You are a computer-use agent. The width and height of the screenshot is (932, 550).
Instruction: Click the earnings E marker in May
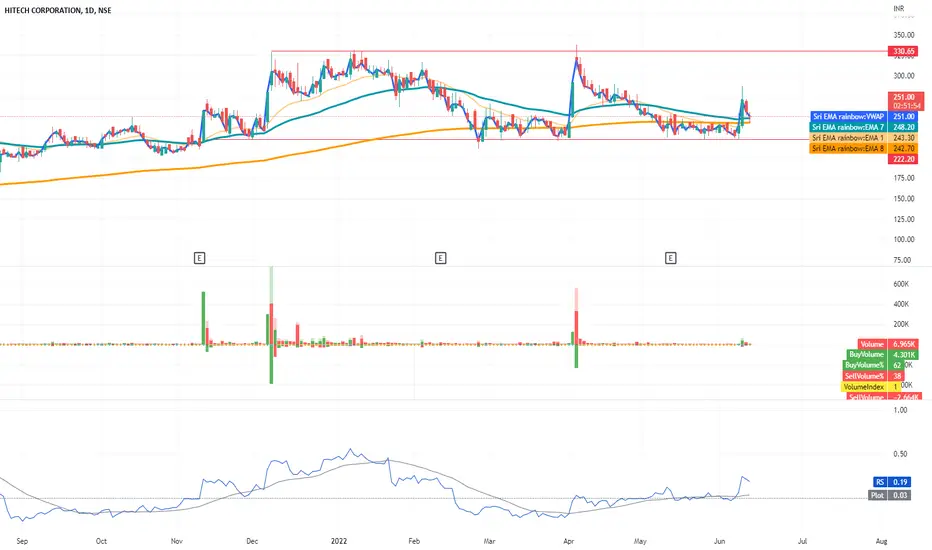pyautogui.click(x=670, y=258)
